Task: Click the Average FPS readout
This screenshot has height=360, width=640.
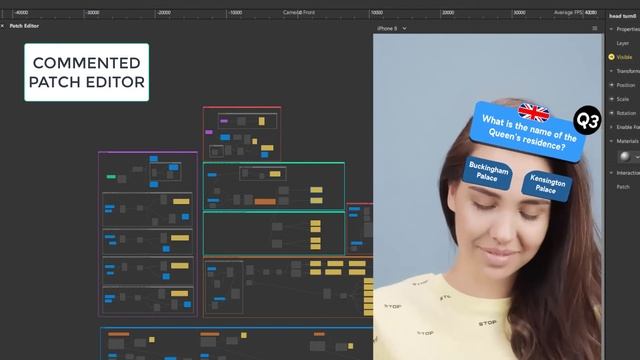Action: point(575,13)
